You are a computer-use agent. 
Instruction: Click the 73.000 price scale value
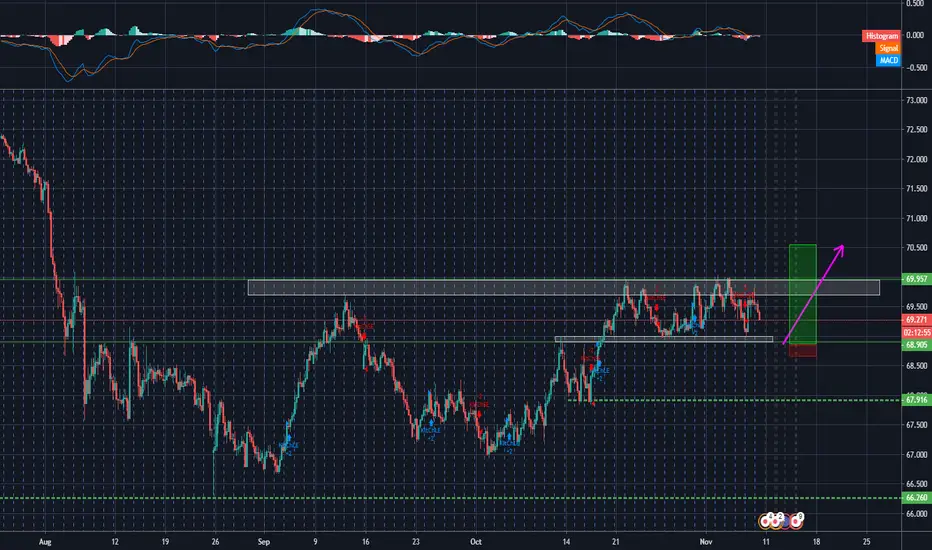(x=917, y=100)
